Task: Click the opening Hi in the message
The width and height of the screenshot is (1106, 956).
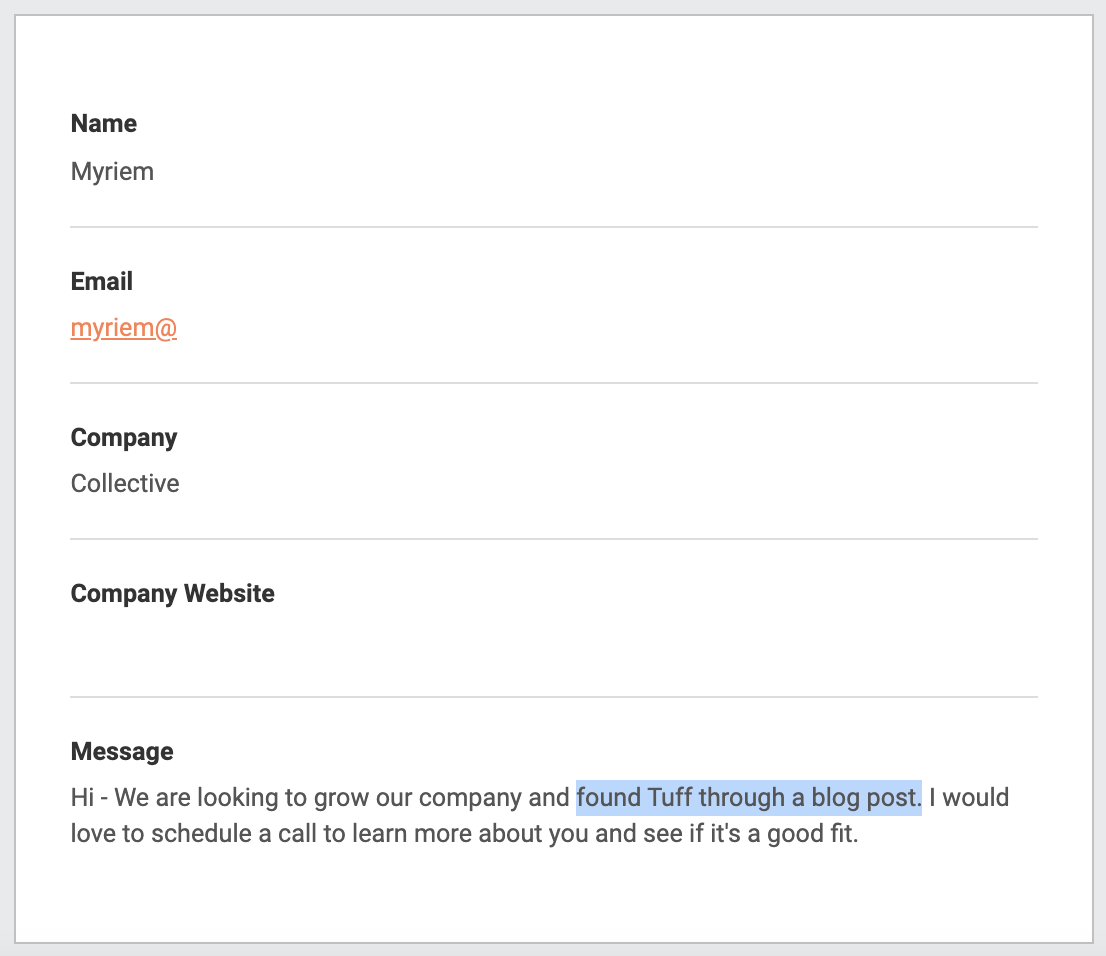Action: (83, 798)
